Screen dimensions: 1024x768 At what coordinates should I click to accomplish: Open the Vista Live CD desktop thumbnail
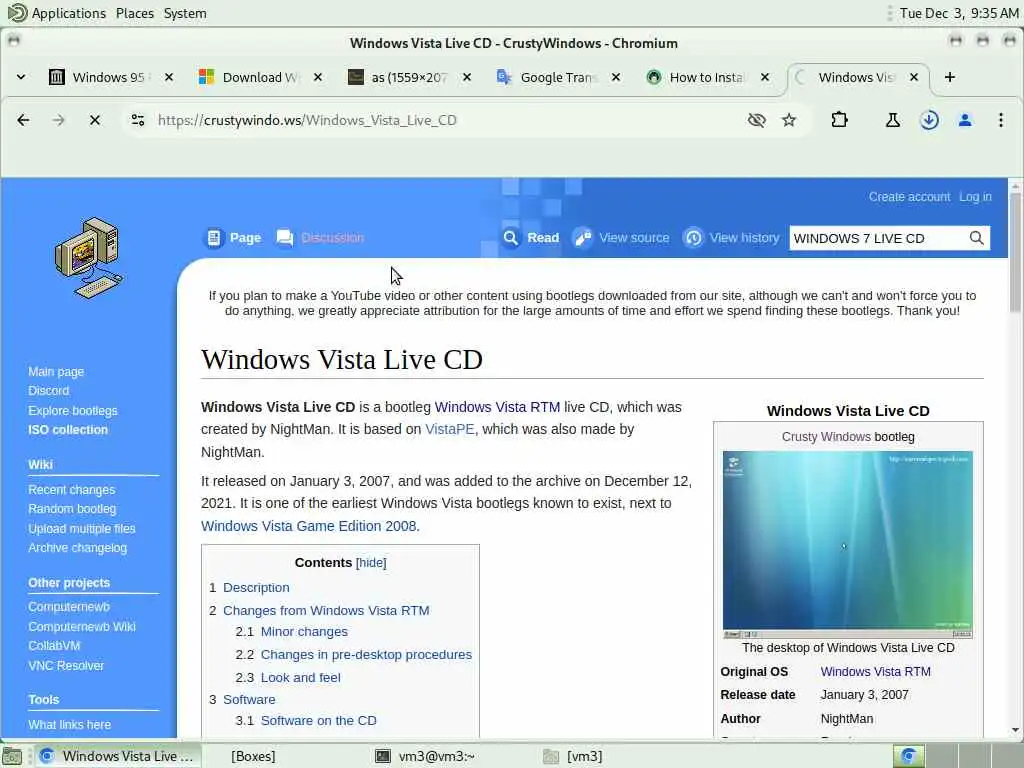click(x=848, y=545)
